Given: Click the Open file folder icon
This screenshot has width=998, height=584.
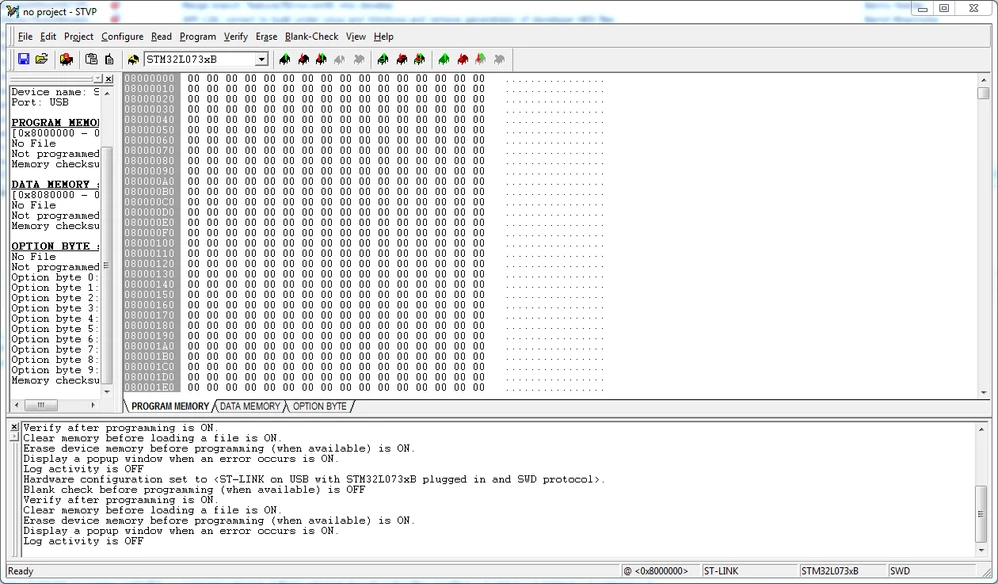Looking at the screenshot, I should [42, 59].
